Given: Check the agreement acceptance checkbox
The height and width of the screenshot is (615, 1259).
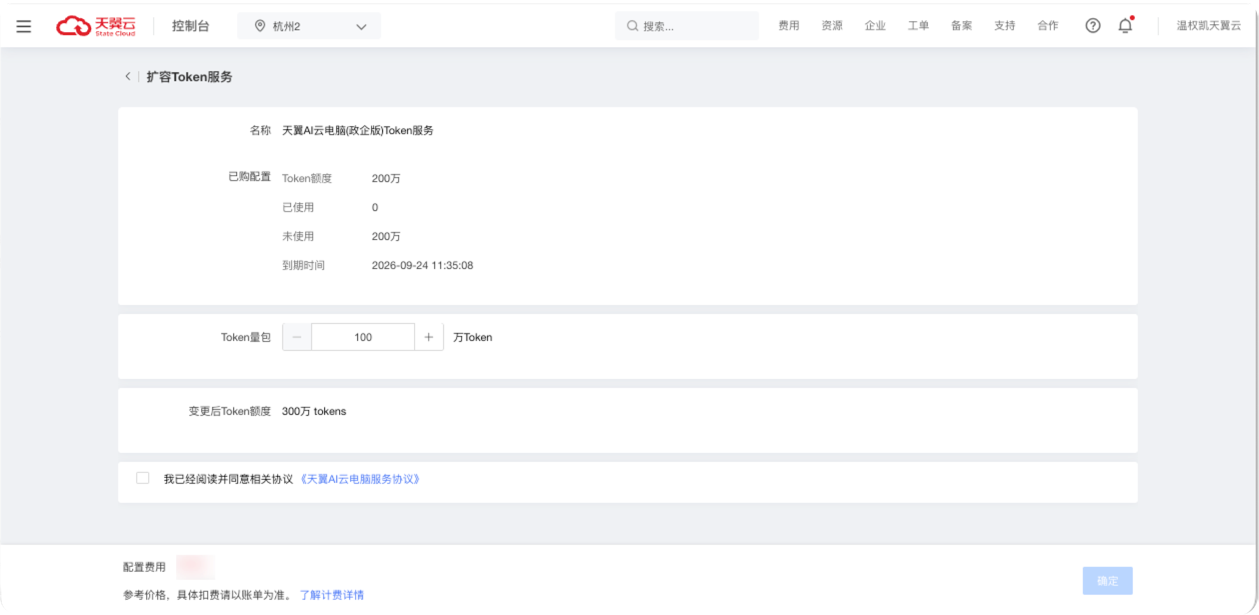Looking at the screenshot, I should point(142,478).
